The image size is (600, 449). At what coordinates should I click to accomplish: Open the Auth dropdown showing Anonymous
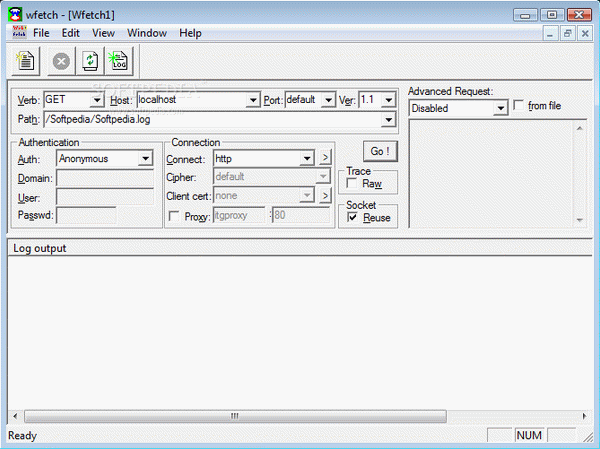[x=145, y=158]
